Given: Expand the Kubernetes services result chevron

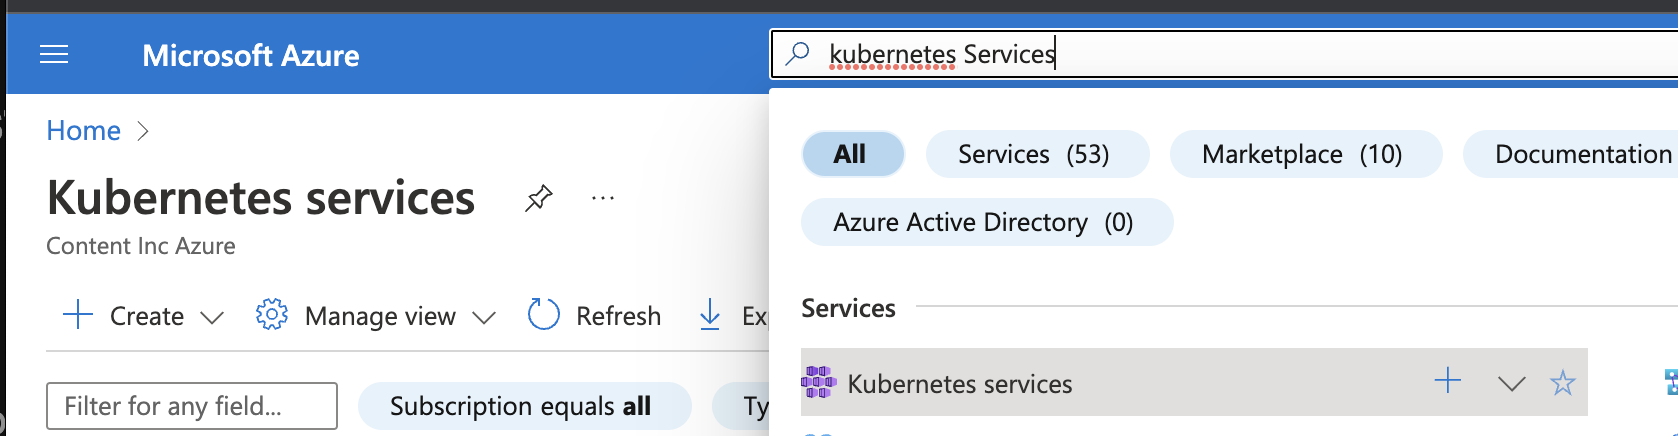Looking at the screenshot, I should (x=1512, y=383).
